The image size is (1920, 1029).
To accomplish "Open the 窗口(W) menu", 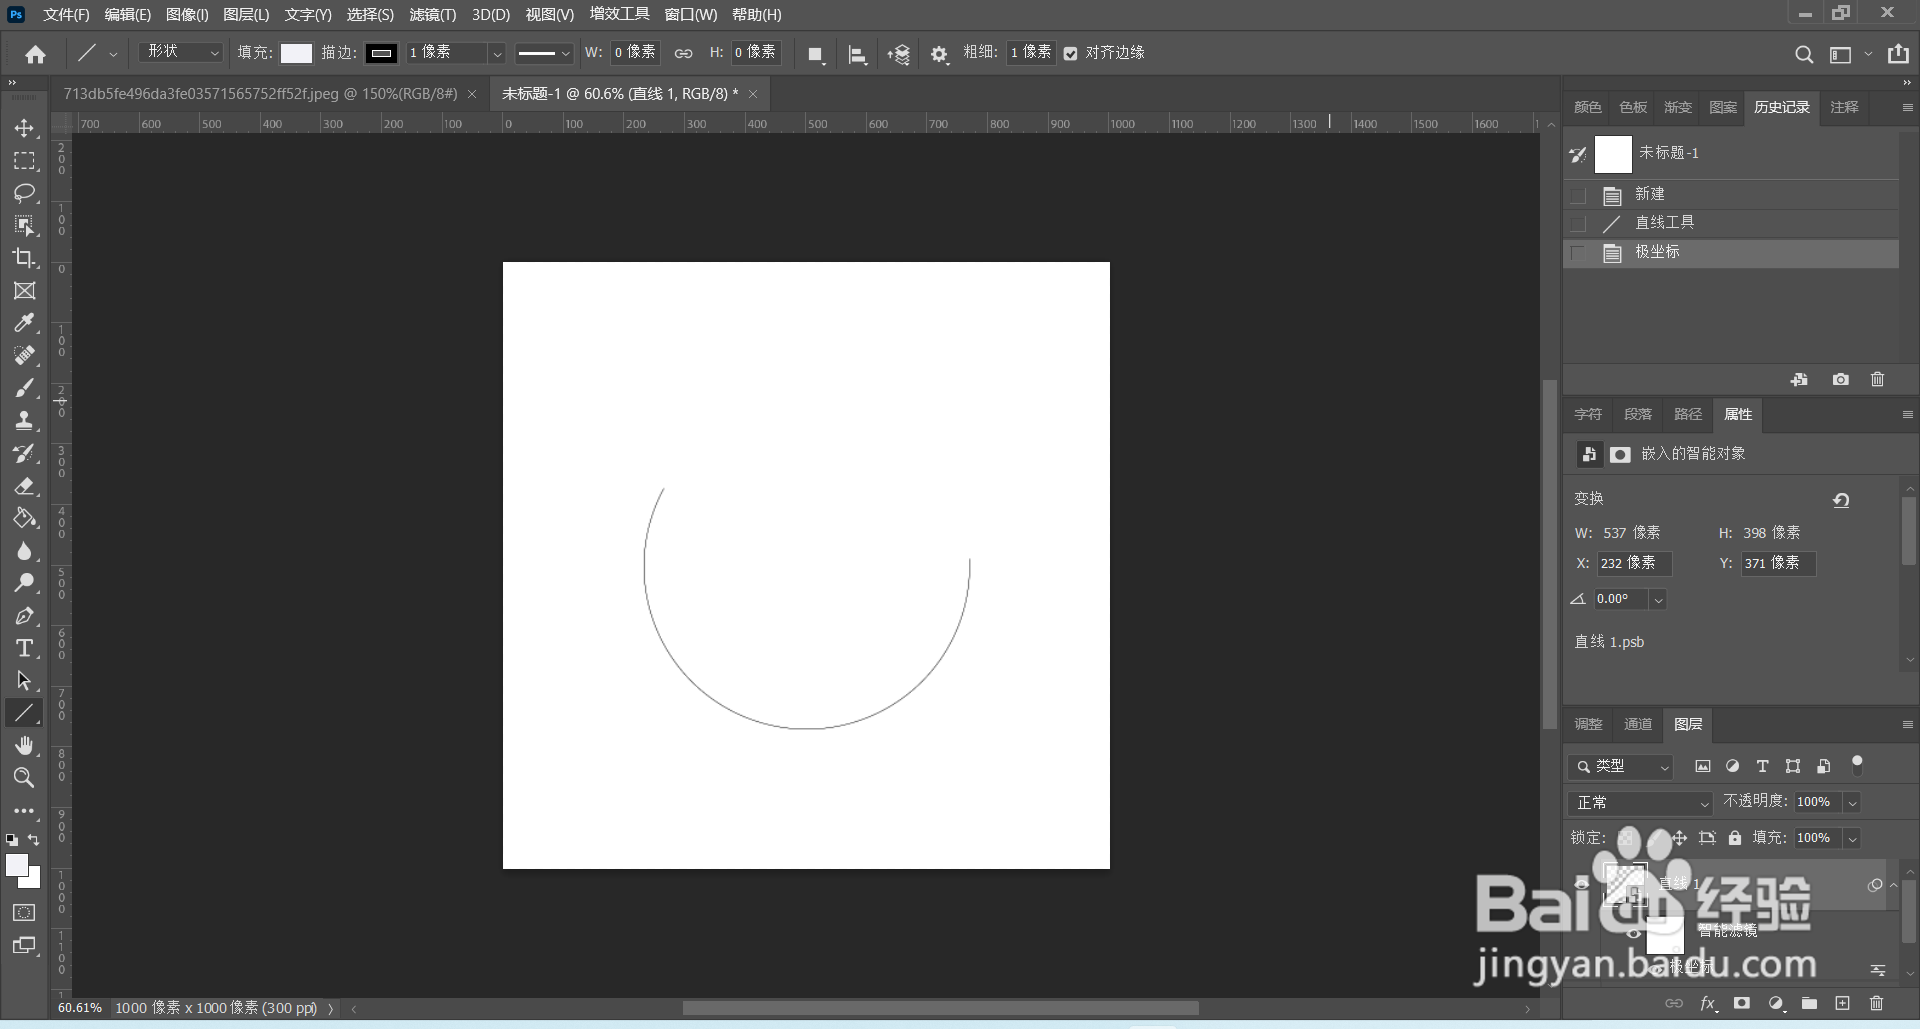I will point(691,15).
